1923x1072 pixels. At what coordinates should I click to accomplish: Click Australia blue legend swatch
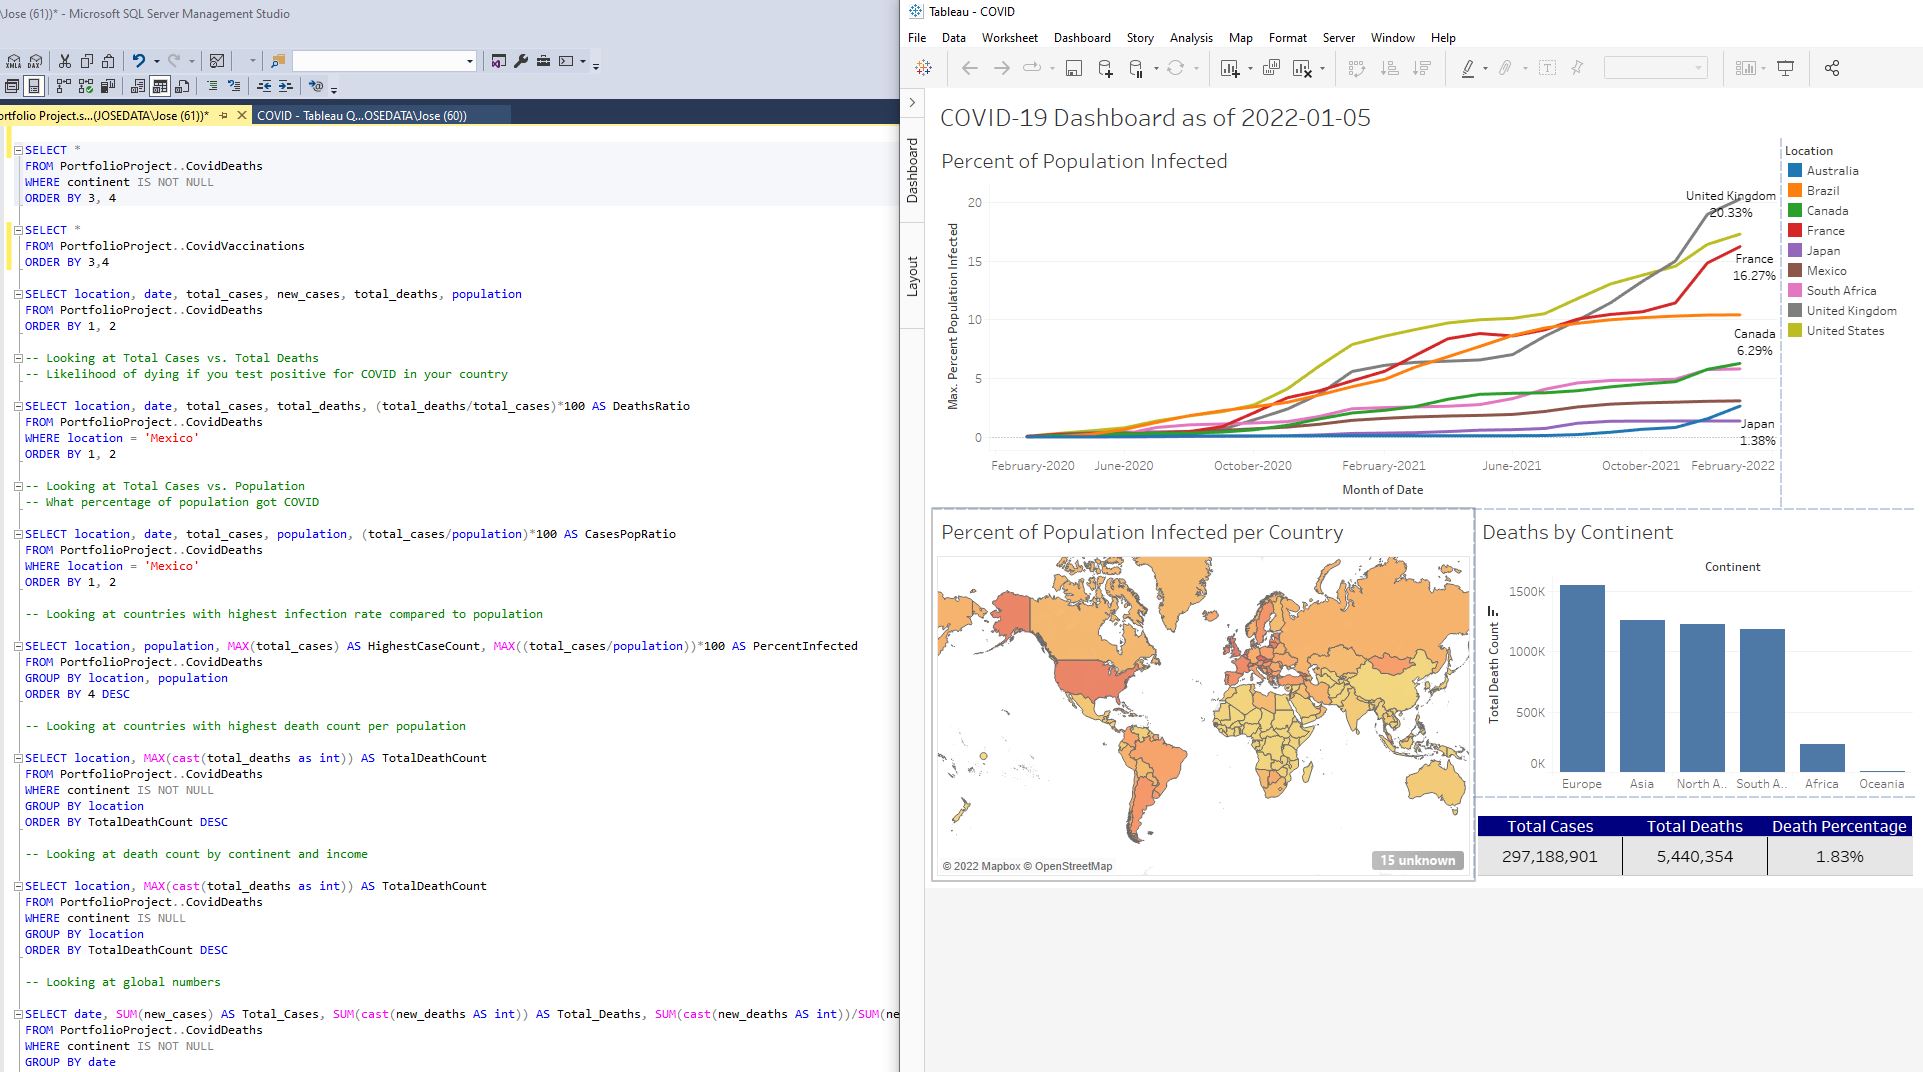pyautogui.click(x=1795, y=171)
